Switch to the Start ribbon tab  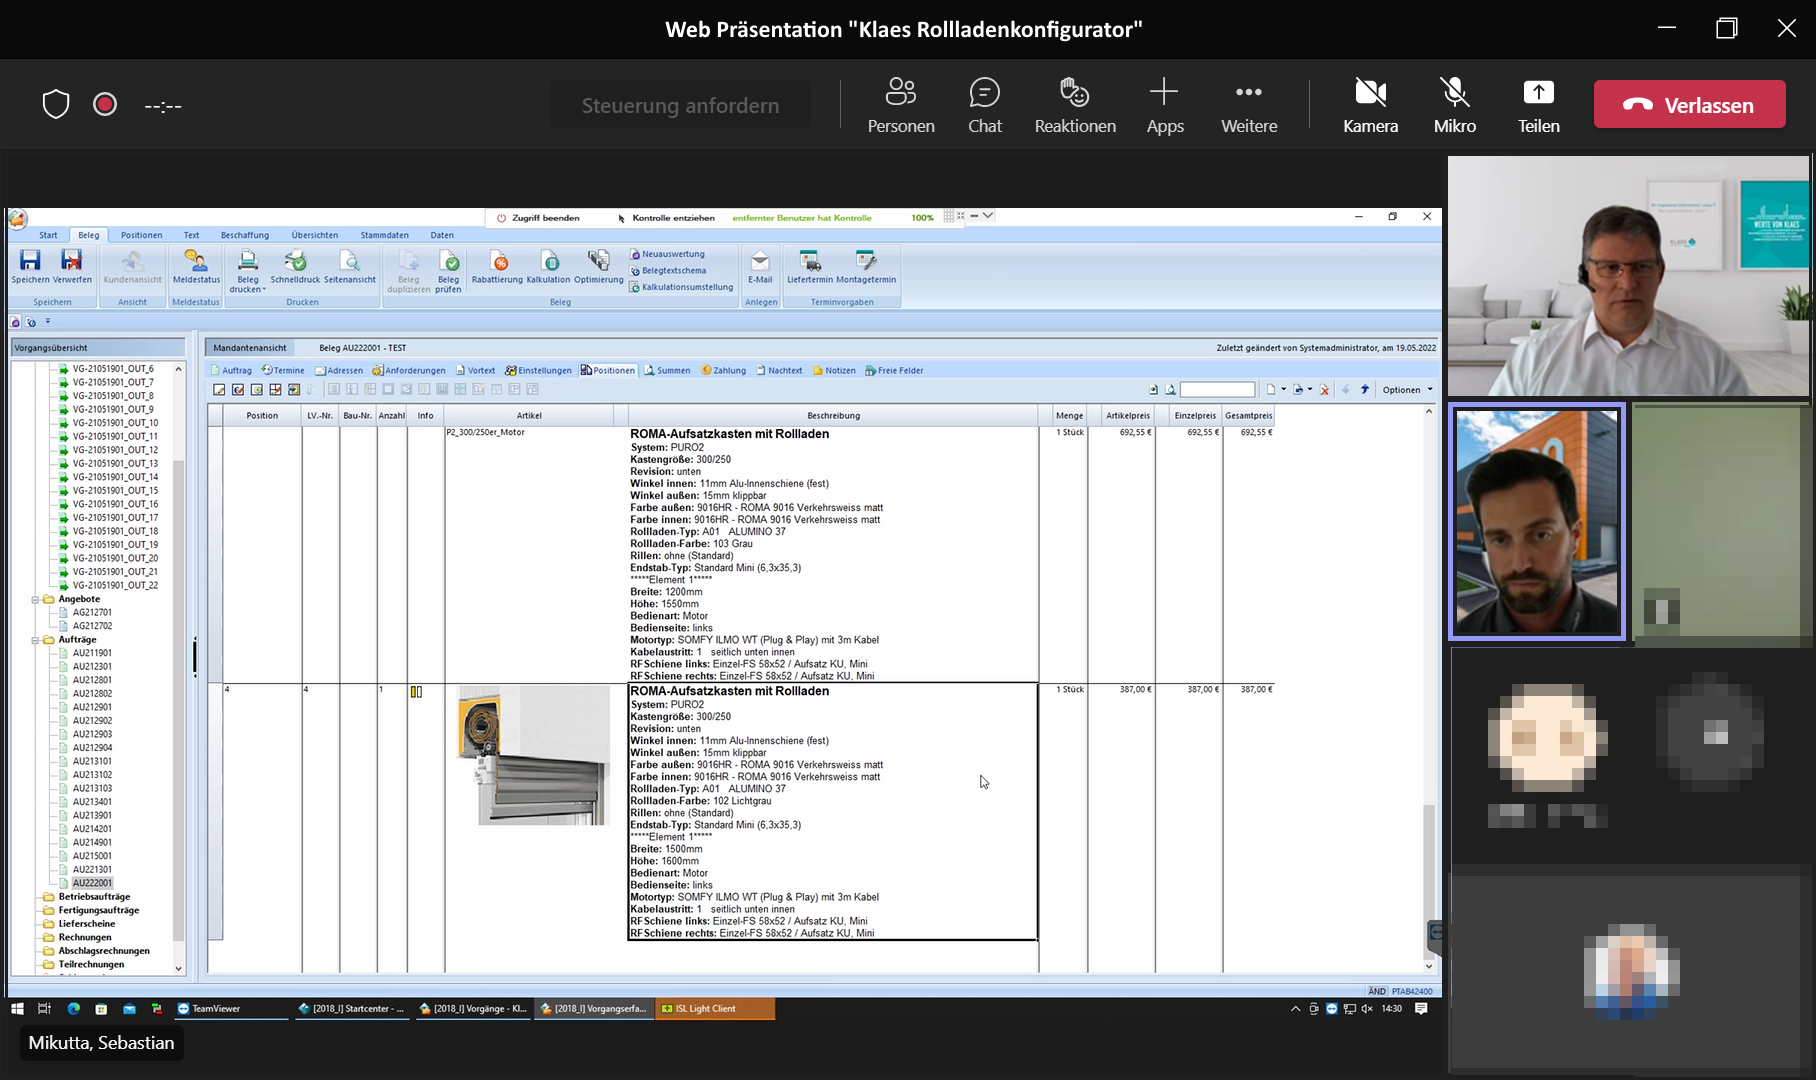tap(48, 235)
